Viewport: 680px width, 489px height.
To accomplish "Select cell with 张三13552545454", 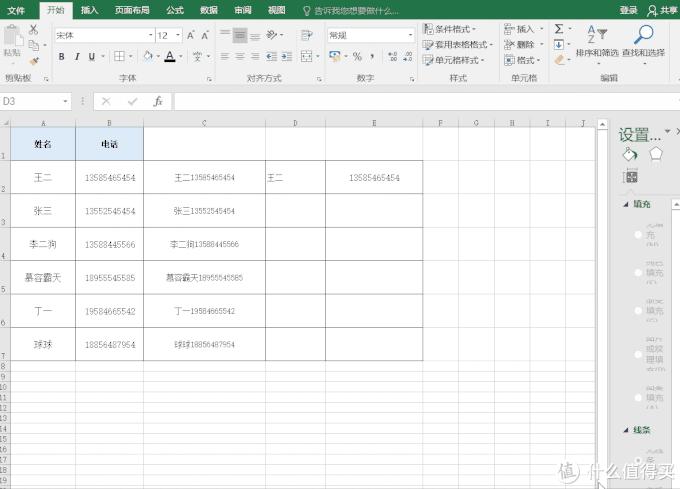I will click(204, 211).
